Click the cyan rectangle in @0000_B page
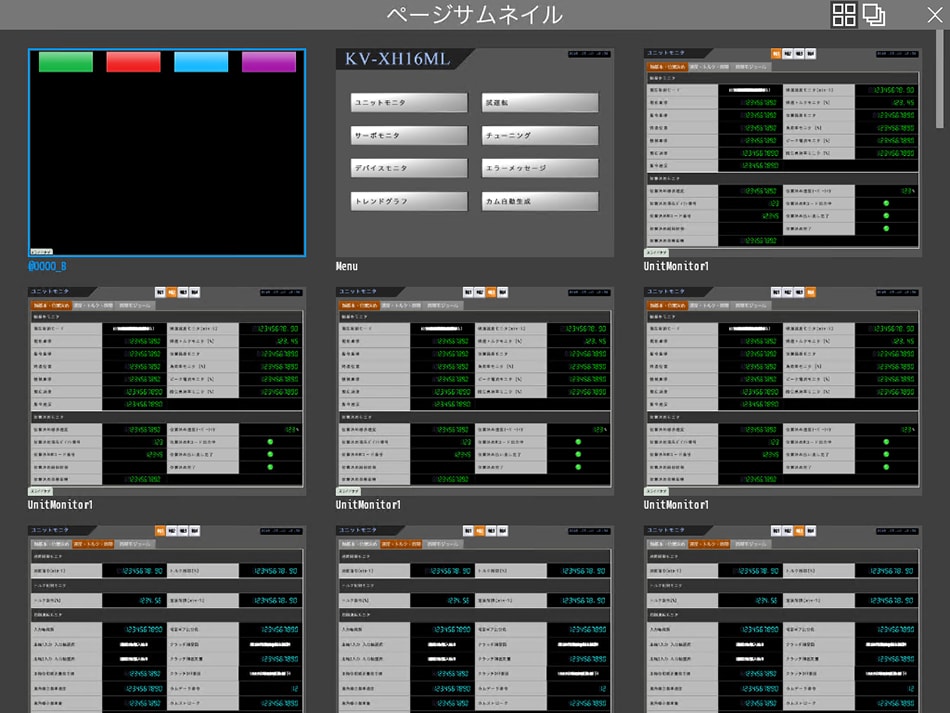Viewport: 950px width, 713px height. click(201, 62)
